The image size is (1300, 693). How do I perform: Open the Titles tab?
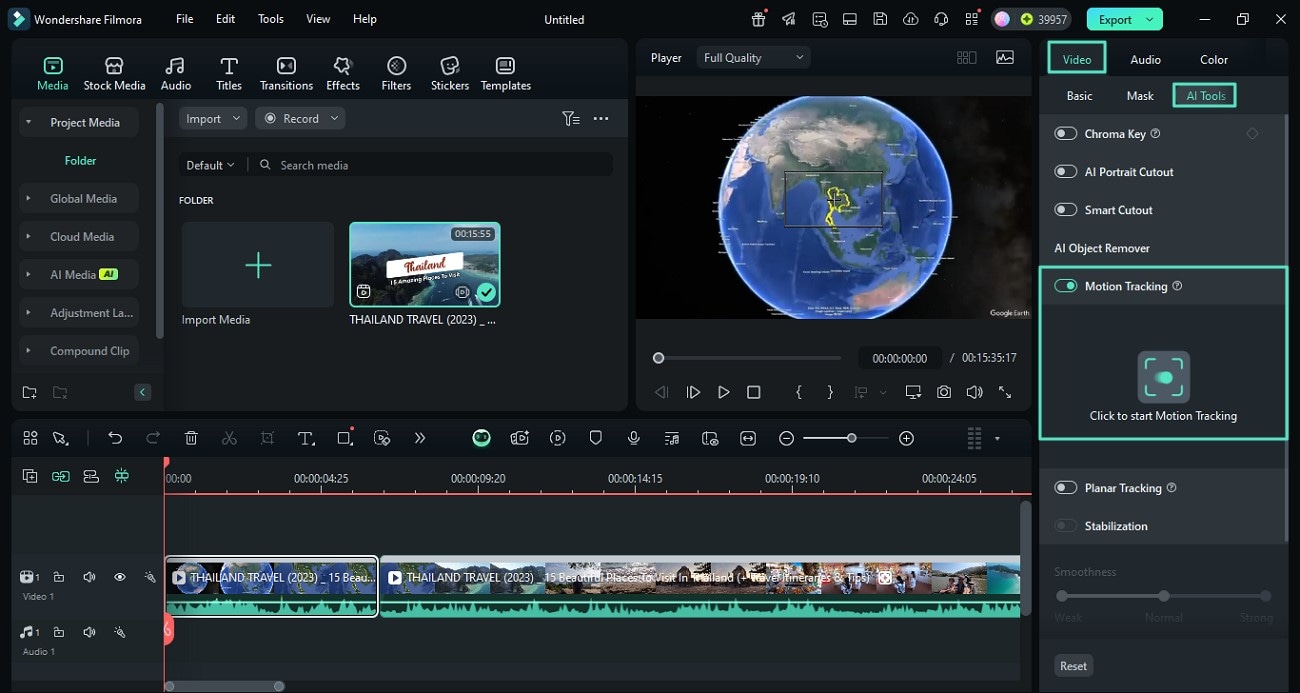229,74
